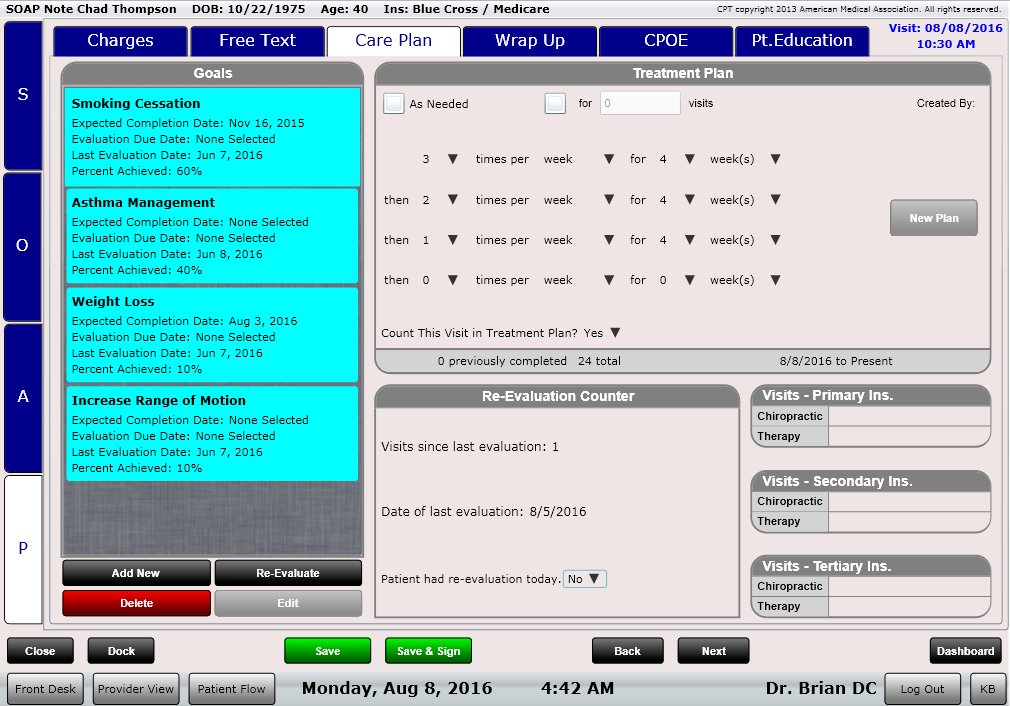The image size is (1010, 706).
Task: Log Out of the system
Action: tap(922, 689)
